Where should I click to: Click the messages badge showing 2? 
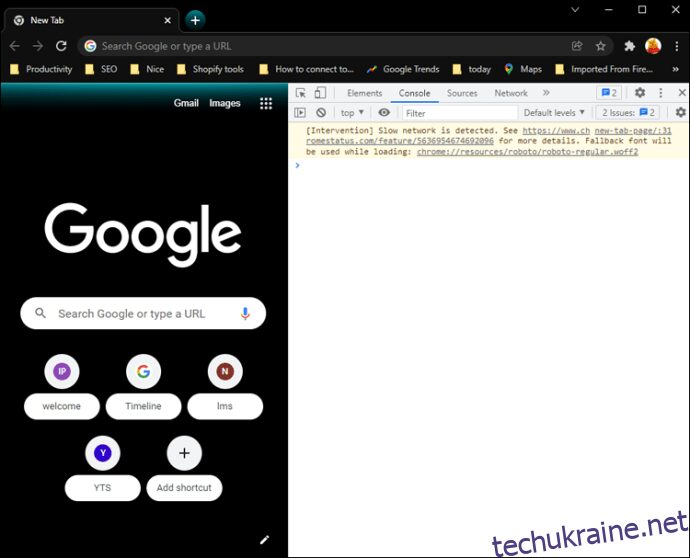click(609, 93)
